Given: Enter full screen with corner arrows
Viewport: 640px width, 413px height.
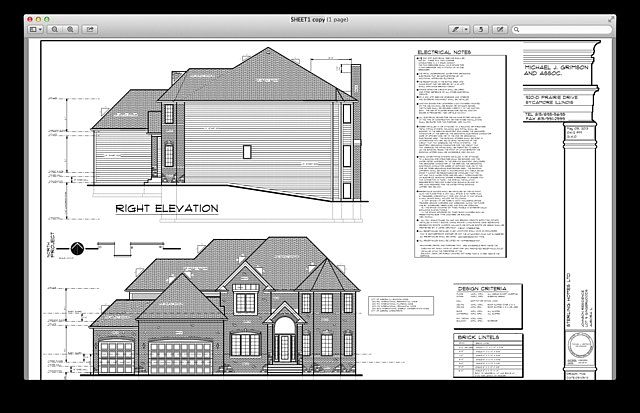Looking at the screenshot, I should pyautogui.click(x=611, y=19).
